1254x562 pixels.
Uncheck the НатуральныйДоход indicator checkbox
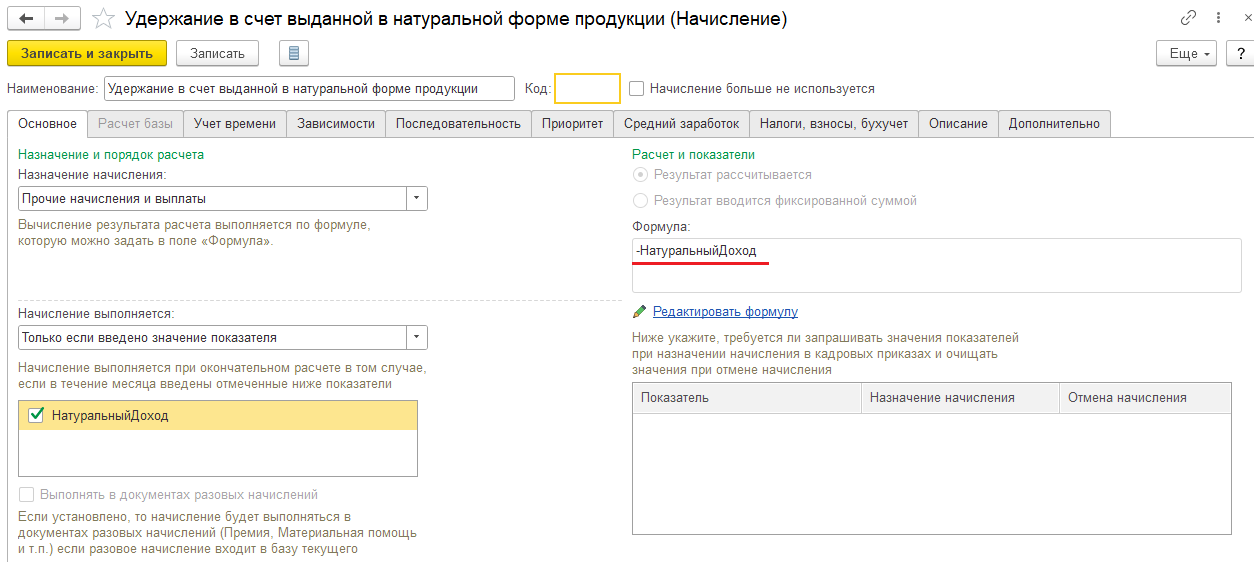tap(37, 415)
